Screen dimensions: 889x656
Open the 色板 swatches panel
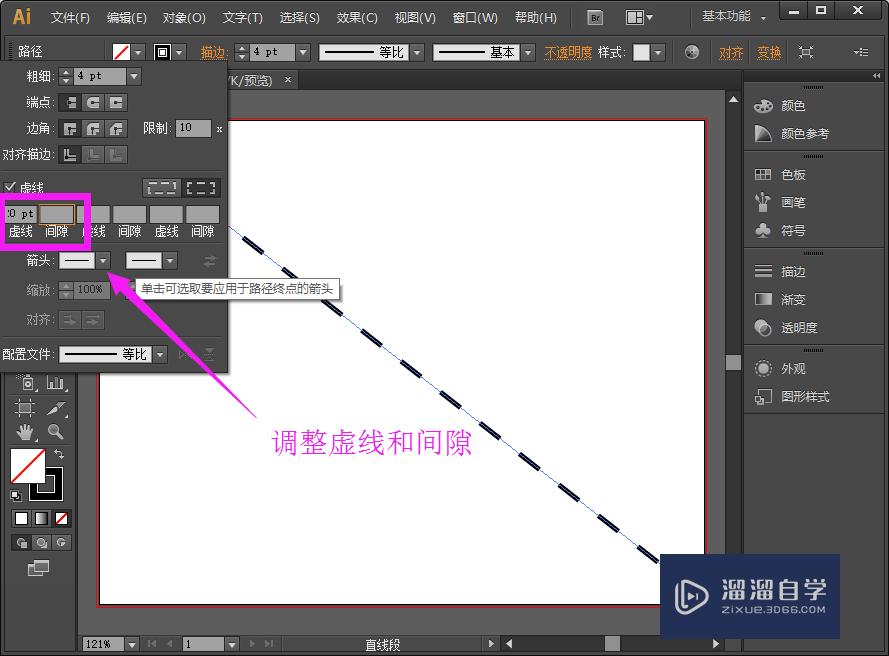click(x=780, y=175)
